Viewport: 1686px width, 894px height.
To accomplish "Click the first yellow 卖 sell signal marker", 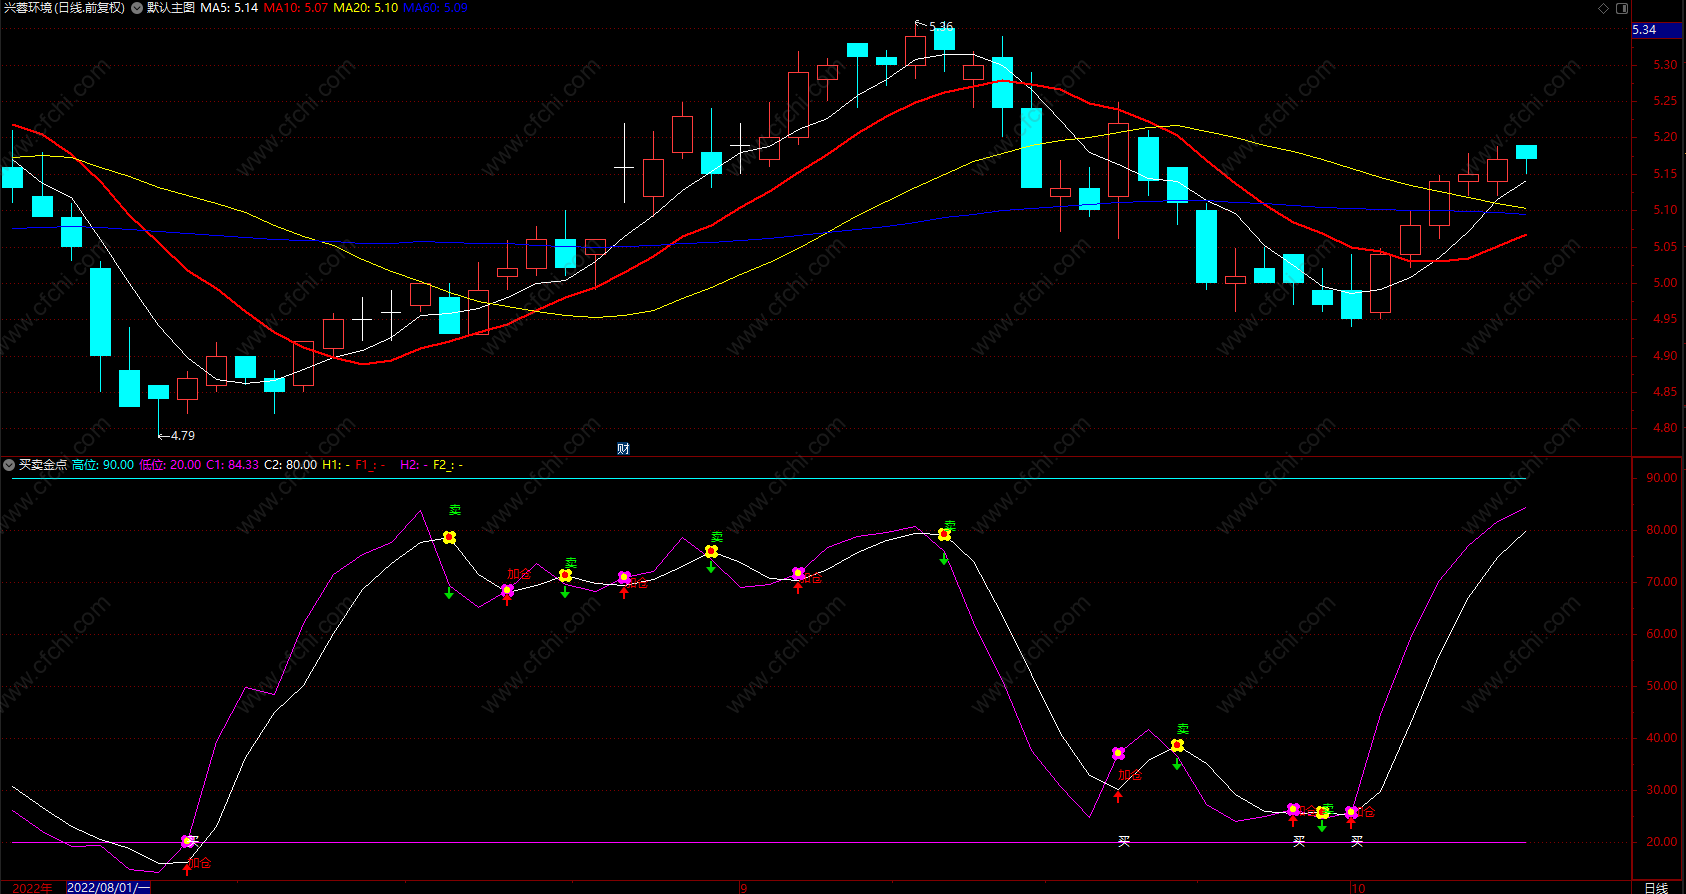I will tap(449, 537).
